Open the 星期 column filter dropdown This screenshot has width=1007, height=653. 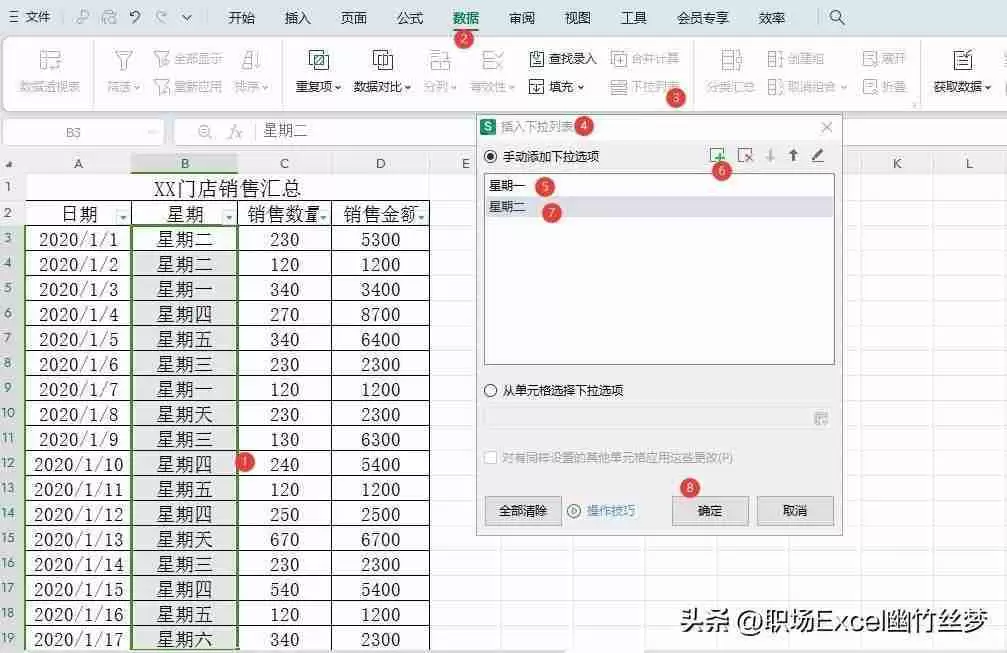point(229,215)
